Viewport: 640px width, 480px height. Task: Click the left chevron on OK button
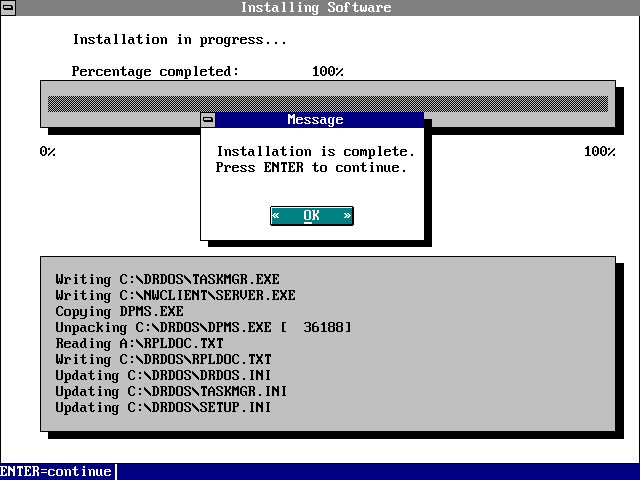click(276, 216)
